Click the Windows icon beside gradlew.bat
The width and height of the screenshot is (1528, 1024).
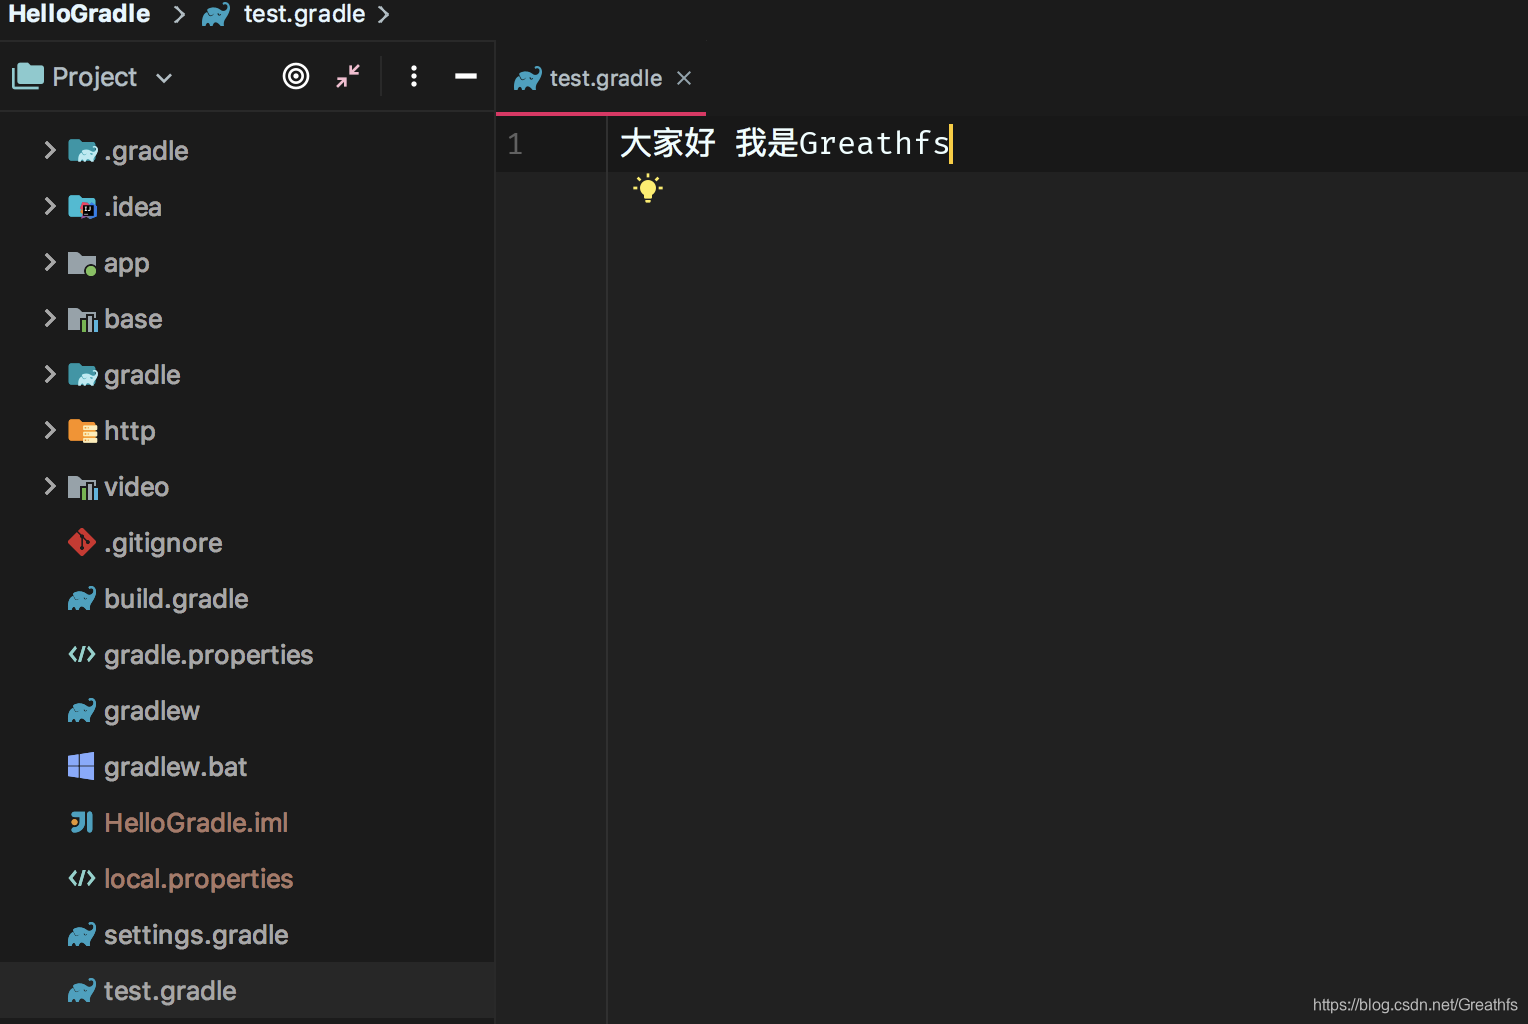tap(81, 766)
